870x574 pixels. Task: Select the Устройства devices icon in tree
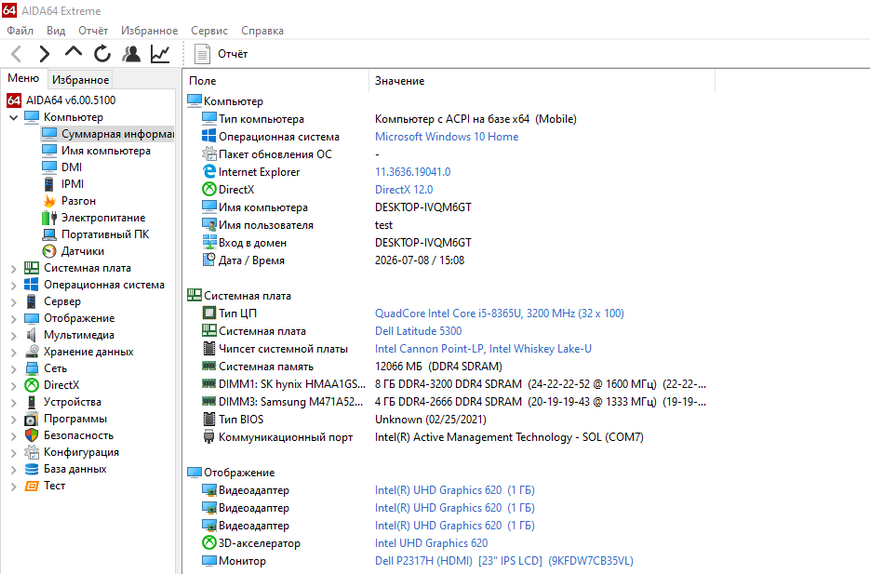point(32,402)
